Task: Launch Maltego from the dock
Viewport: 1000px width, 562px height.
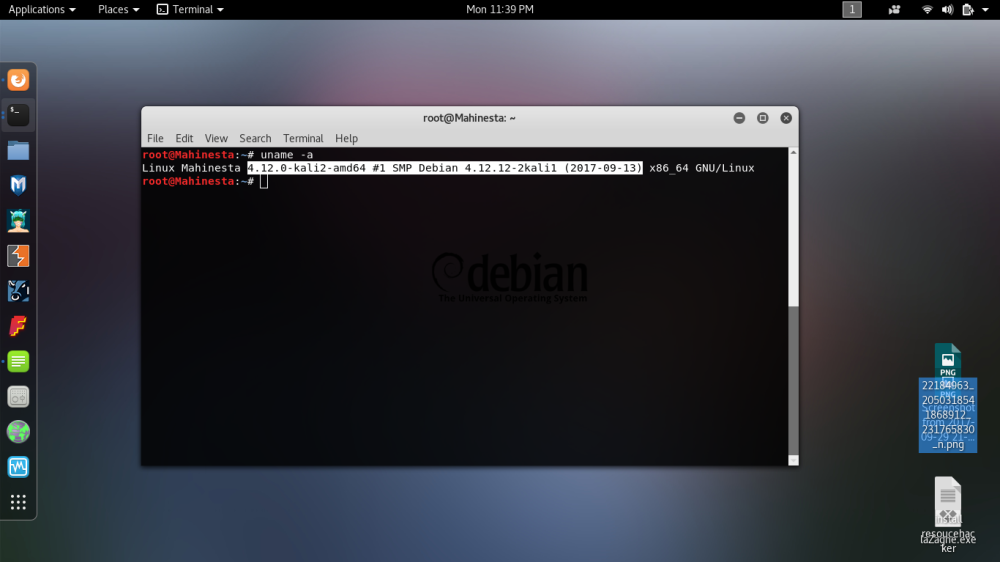Action: click(18, 291)
